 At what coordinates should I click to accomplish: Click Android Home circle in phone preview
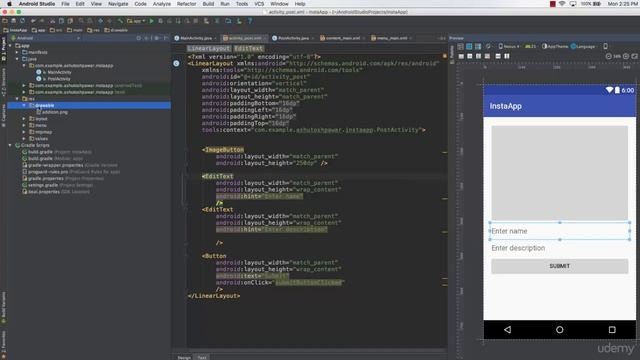[560, 329]
